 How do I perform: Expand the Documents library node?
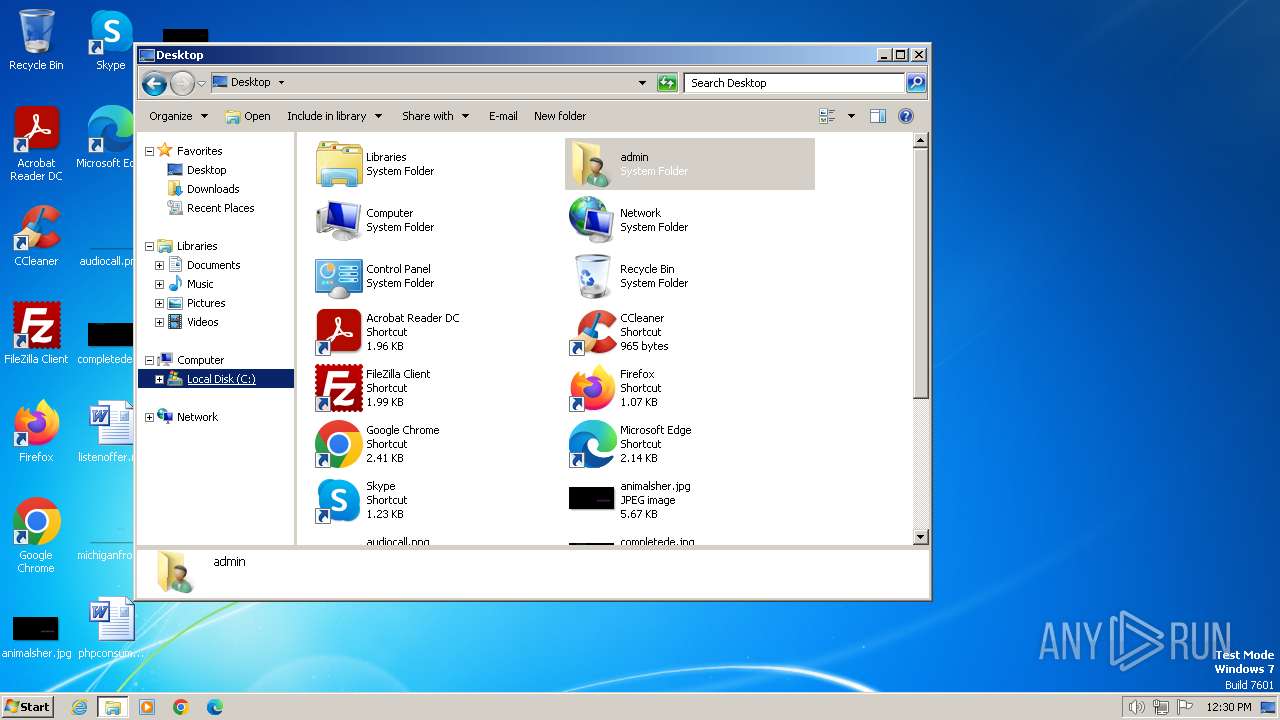coord(159,265)
